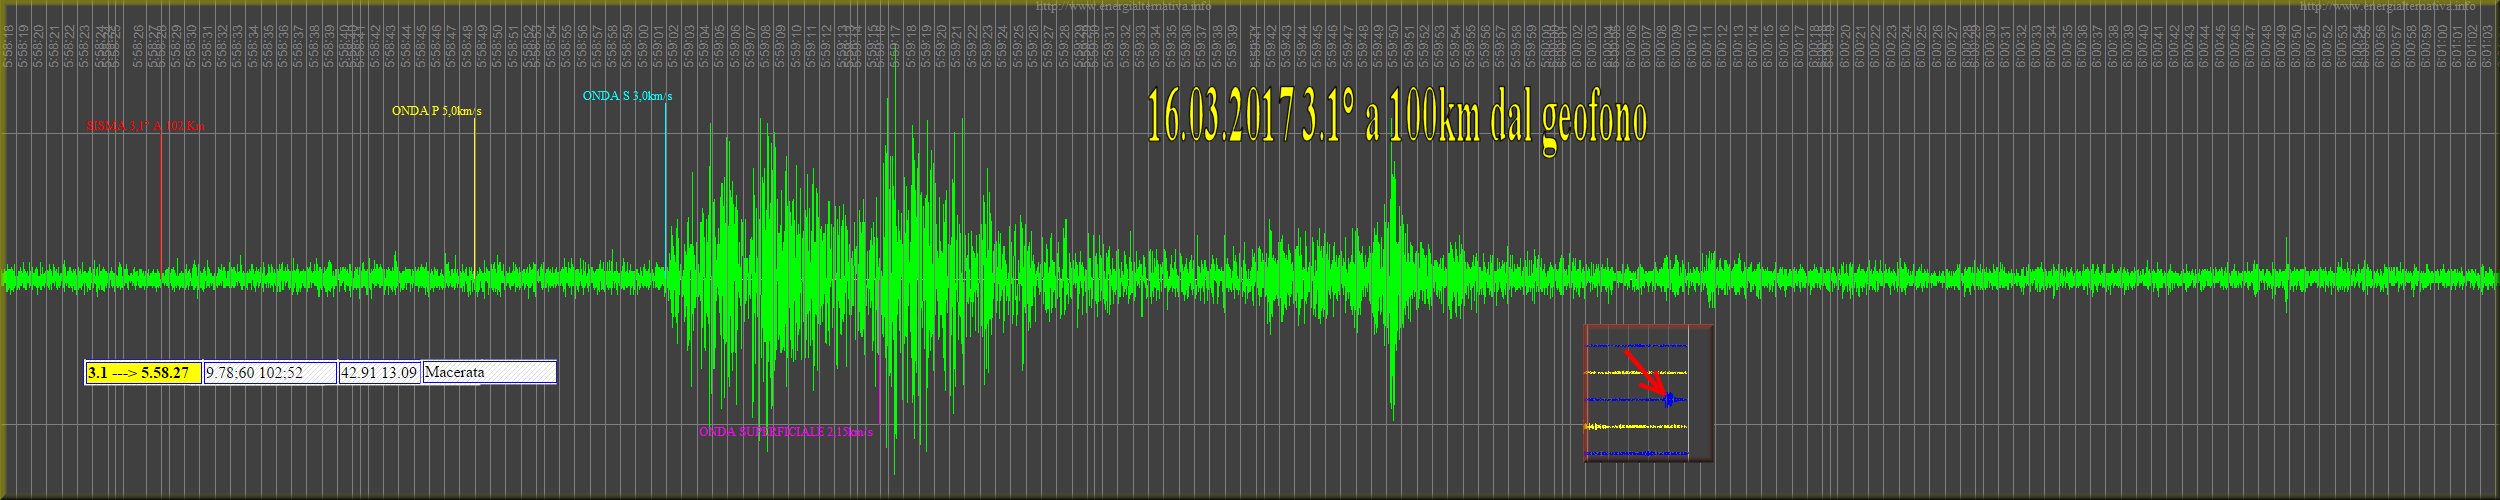Click the 5:58:35 time label

(x=269, y=47)
